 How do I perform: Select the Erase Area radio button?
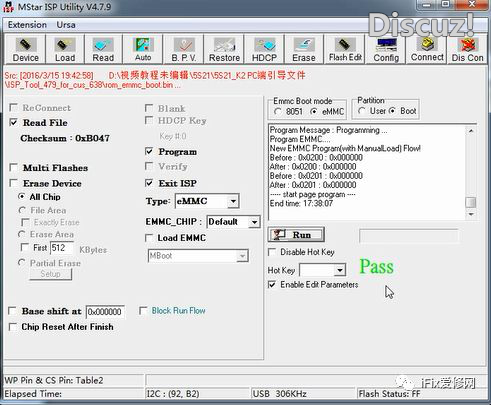point(22,234)
